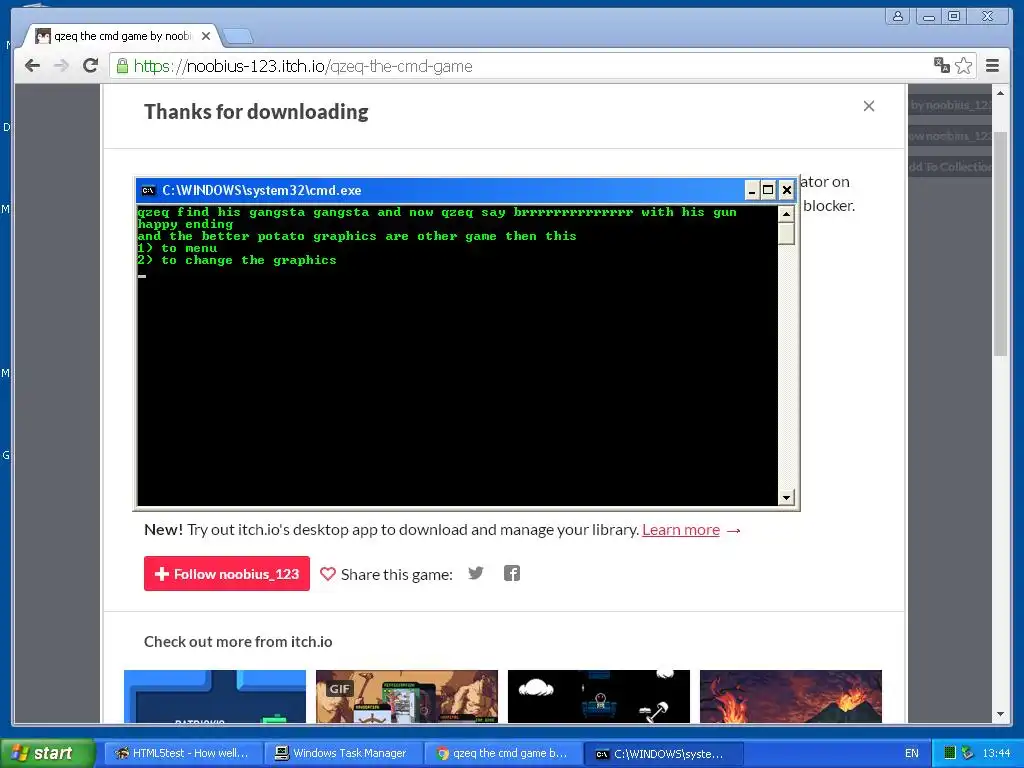Viewport: 1024px width, 768px height.
Task: Click the EN language indicator
Action: coord(912,753)
